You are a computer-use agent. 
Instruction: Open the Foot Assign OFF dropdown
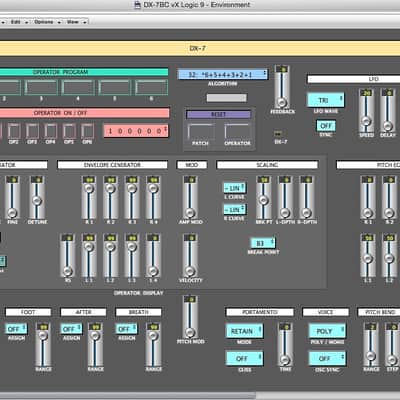tap(16, 329)
